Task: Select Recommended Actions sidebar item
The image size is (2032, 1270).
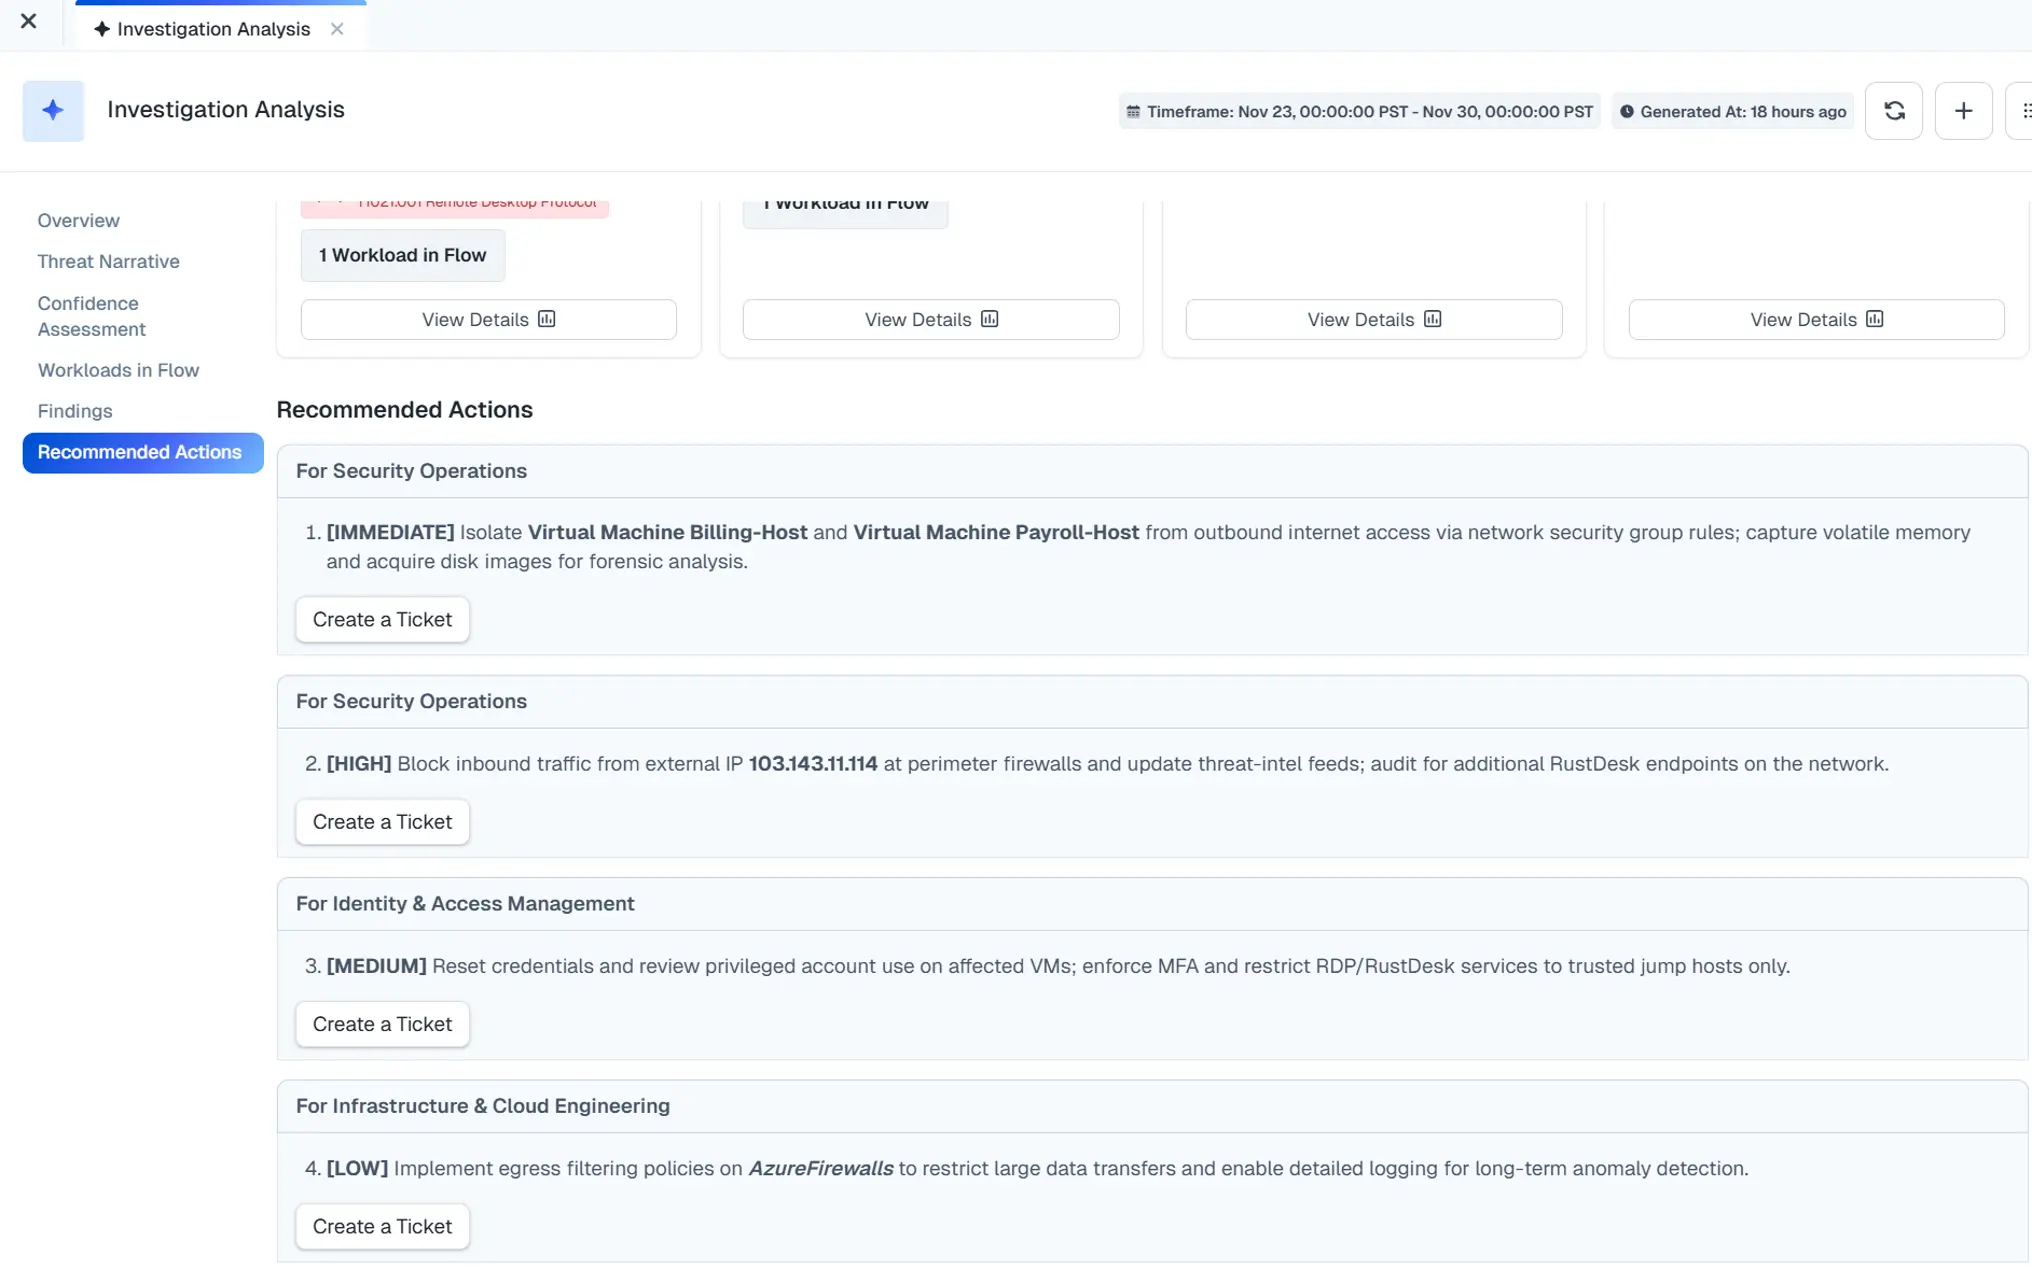Action: (x=142, y=452)
